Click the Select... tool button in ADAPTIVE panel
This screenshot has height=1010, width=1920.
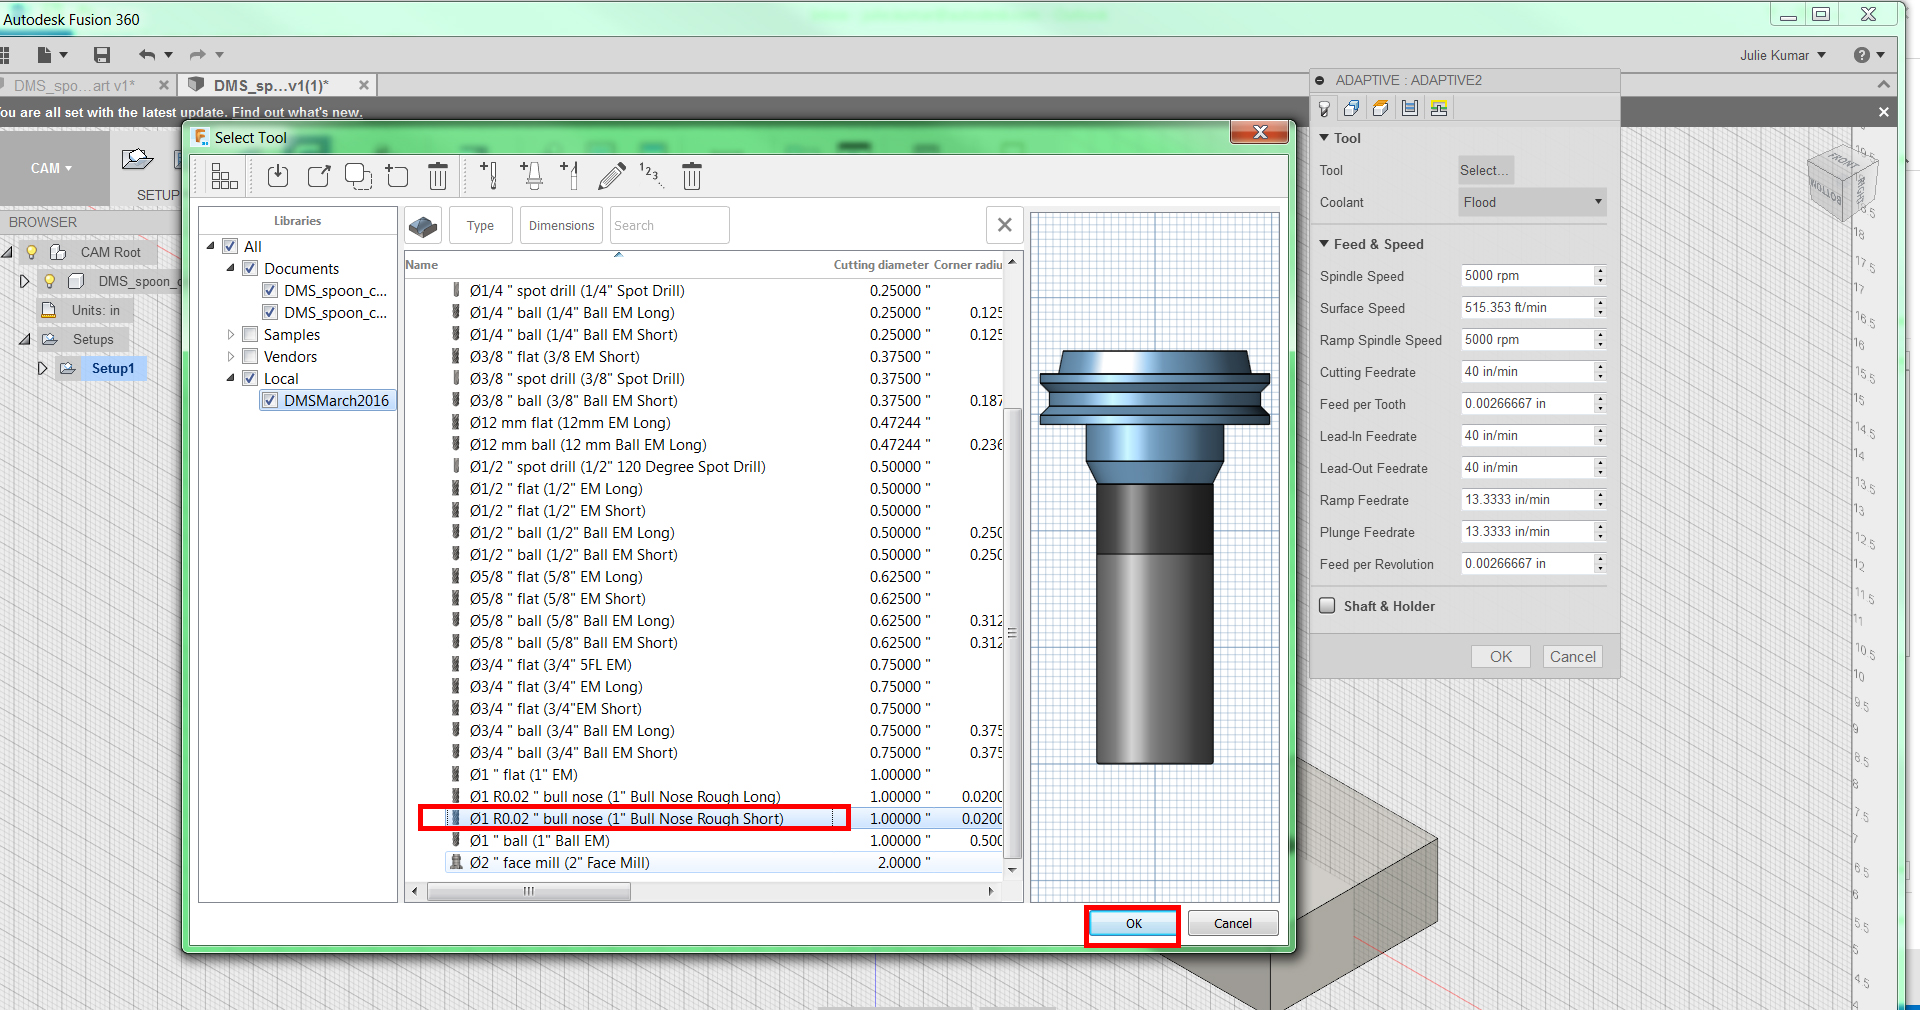coord(1485,170)
